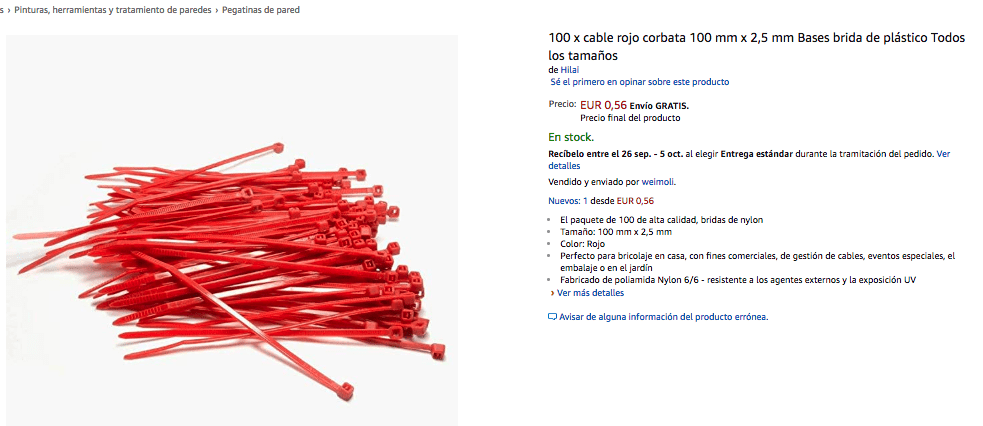
Task: Click the Tamaño: 100 mm x 2,5 mm bullet
Action: click(616, 232)
